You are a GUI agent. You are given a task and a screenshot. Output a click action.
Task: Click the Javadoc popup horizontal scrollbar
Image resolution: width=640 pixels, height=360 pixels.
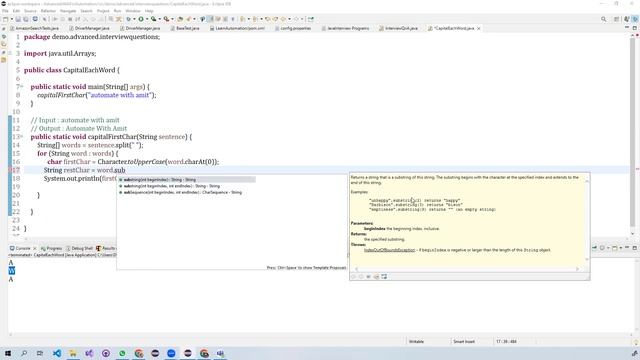point(467,269)
